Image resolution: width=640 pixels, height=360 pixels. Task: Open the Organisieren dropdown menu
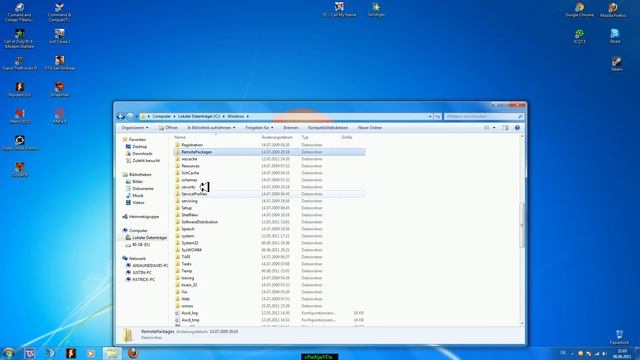click(135, 128)
